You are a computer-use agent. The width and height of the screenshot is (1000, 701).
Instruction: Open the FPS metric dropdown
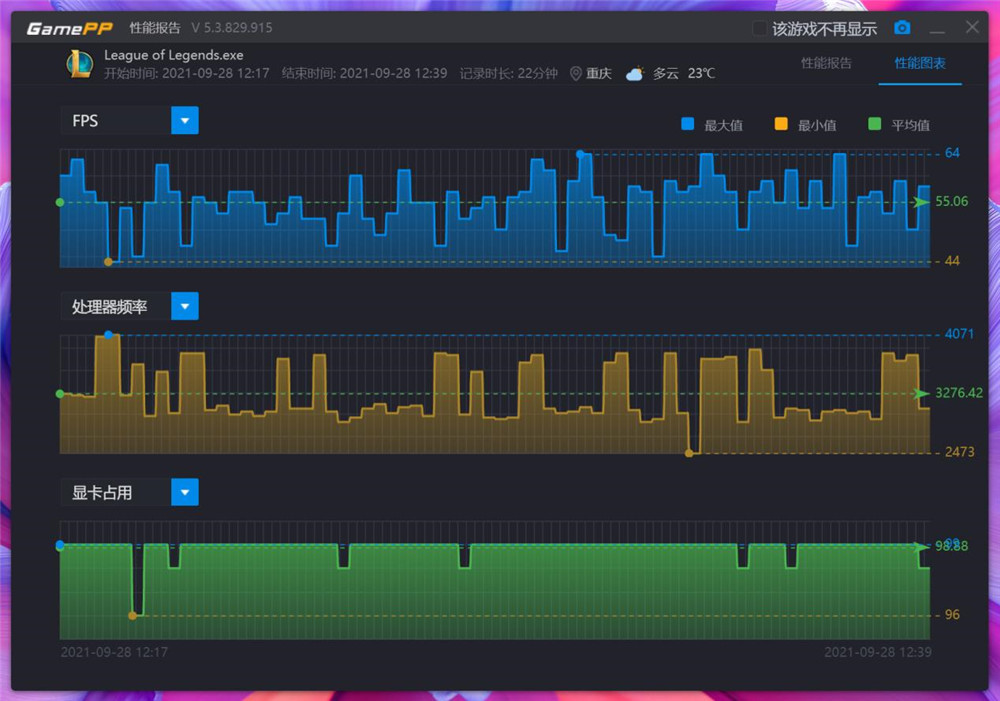(x=185, y=121)
